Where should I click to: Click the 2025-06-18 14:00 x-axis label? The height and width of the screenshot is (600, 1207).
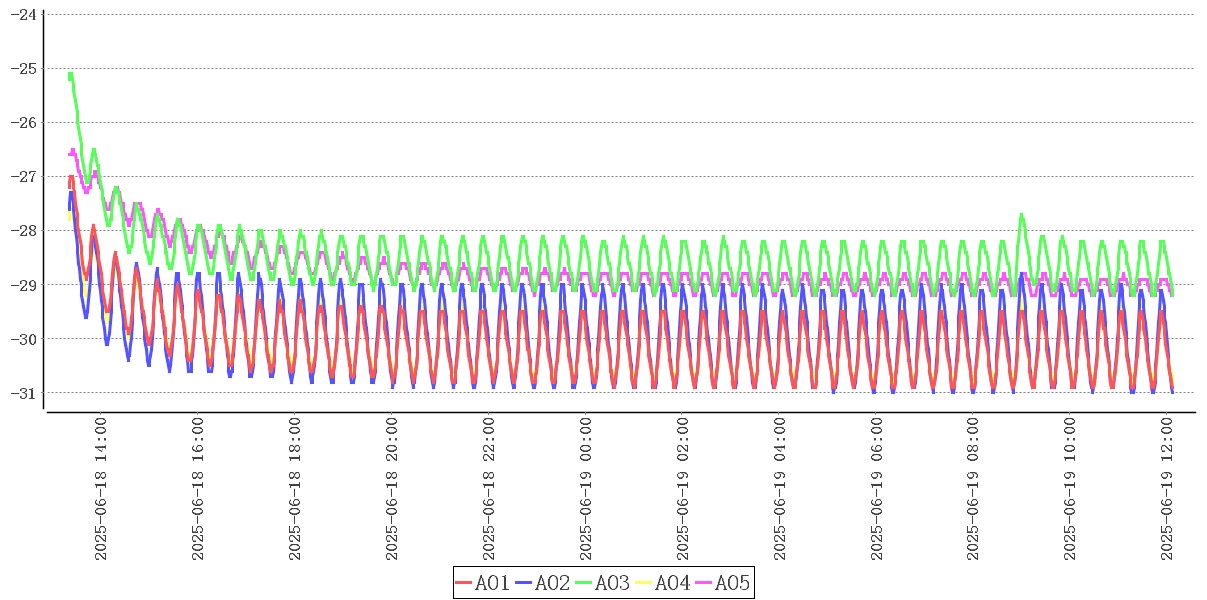(101, 490)
